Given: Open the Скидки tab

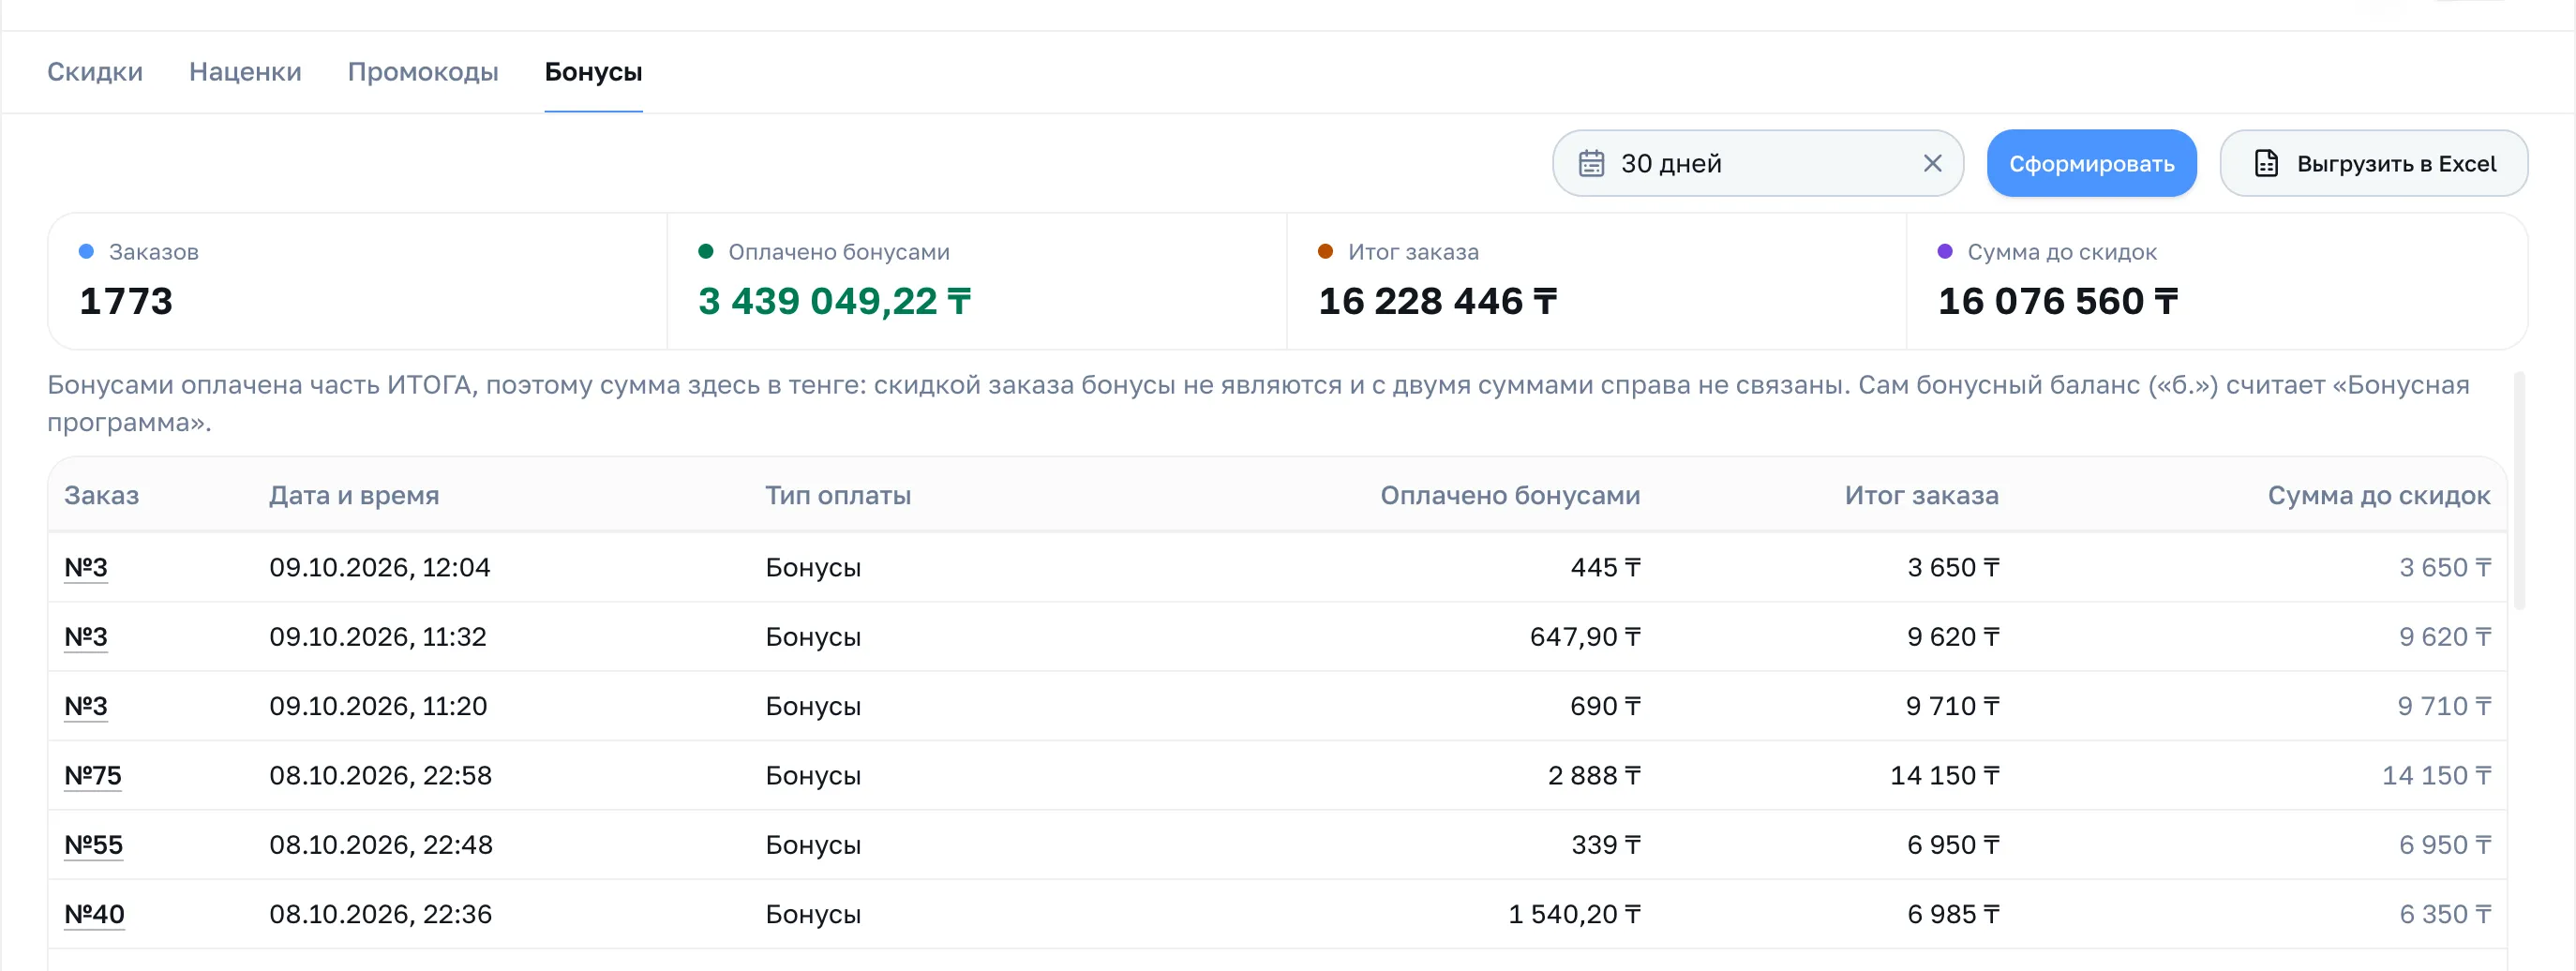Looking at the screenshot, I should point(95,72).
